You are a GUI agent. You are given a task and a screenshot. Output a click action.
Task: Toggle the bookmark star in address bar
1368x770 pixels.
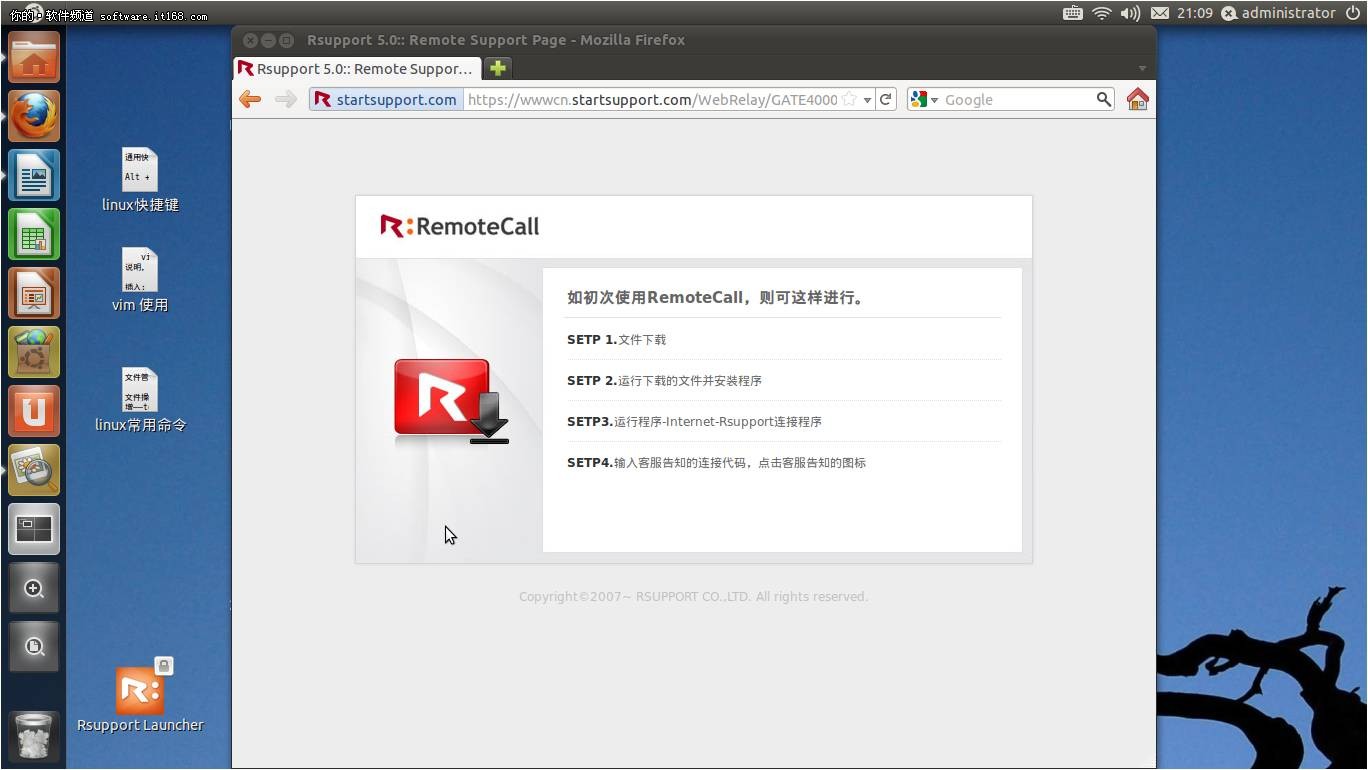point(851,99)
